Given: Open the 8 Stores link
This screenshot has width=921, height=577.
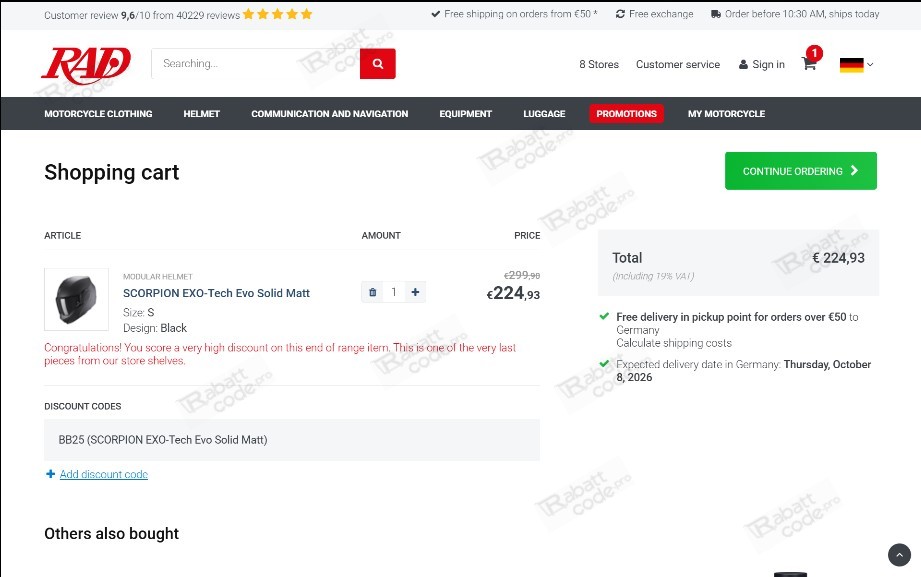Looking at the screenshot, I should click(599, 65).
